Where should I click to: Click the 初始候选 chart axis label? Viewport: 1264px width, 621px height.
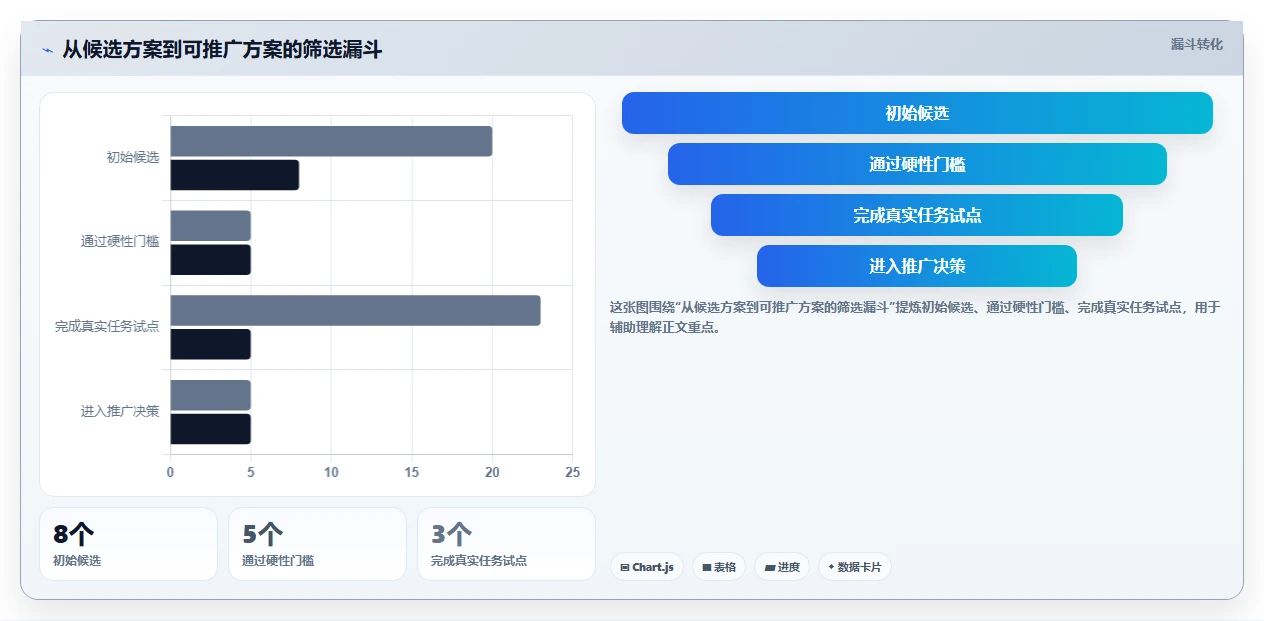pyautogui.click(x=133, y=158)
